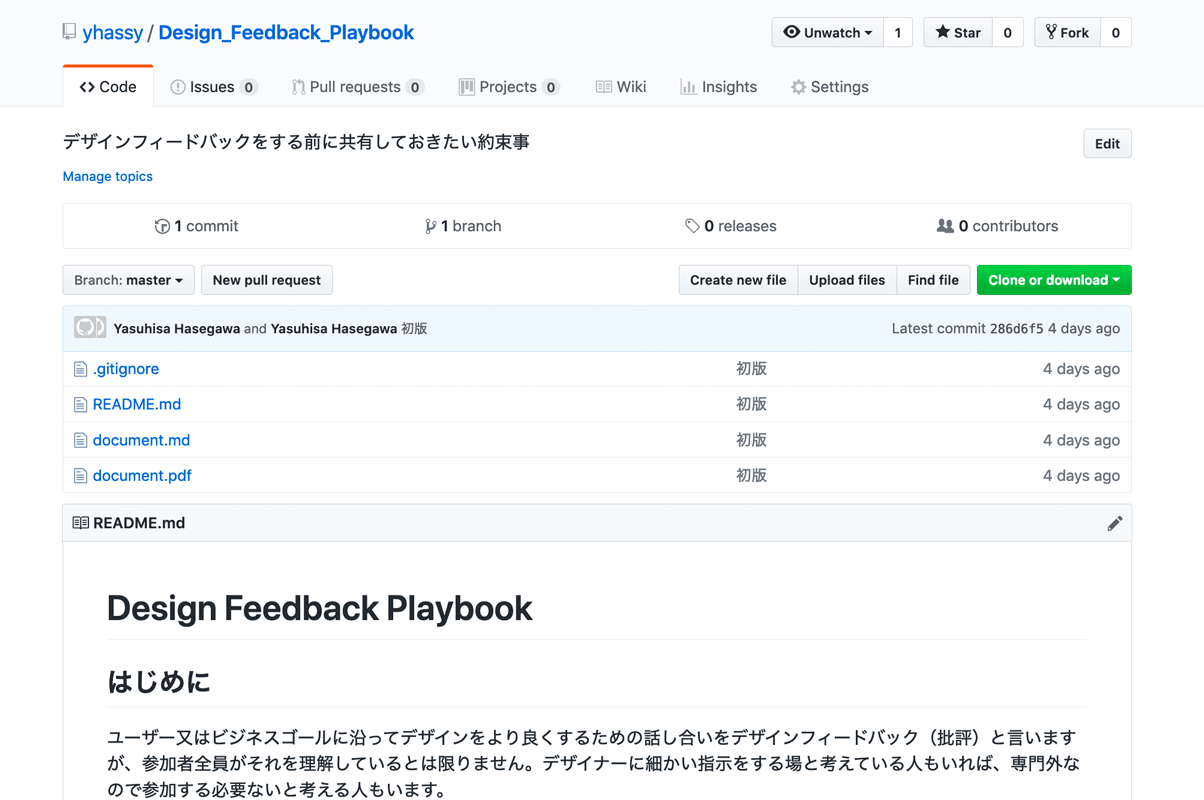The image size is (1204, 800).
Task: Switch to the Code tab
Action: click(x=108, y=87)
